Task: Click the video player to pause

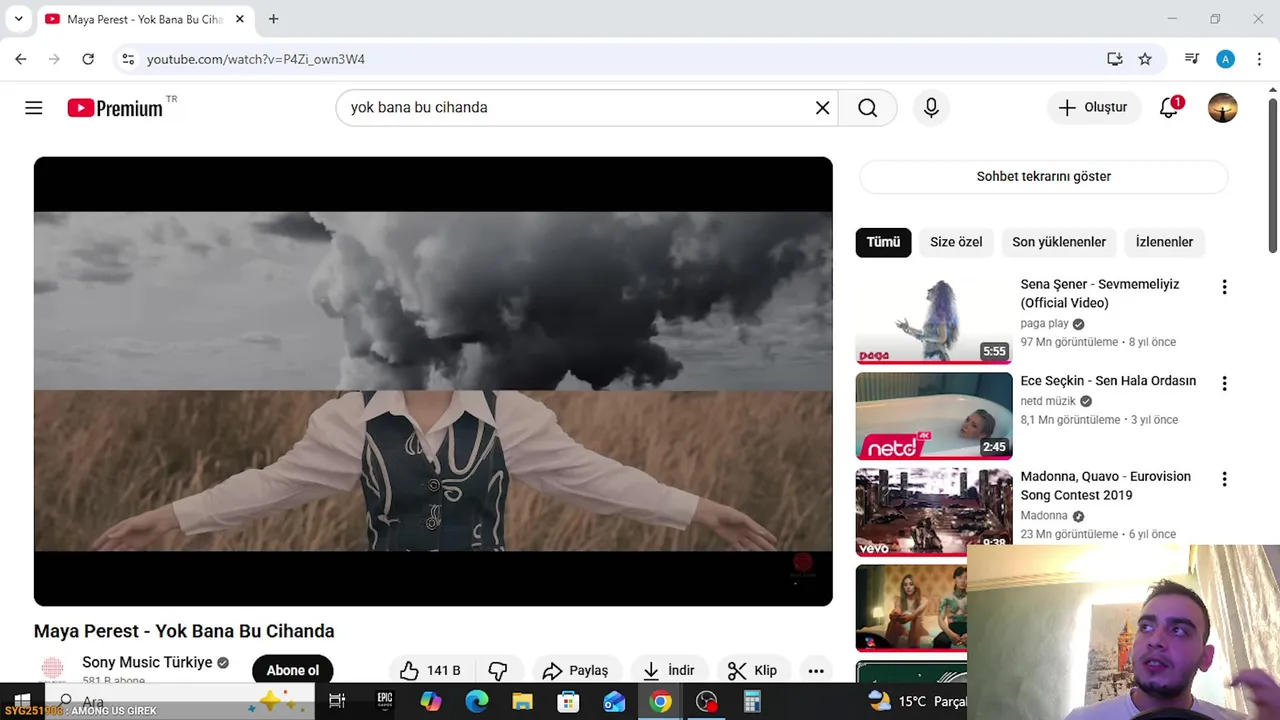Action: pyautogui.click(x=433, y=381)
